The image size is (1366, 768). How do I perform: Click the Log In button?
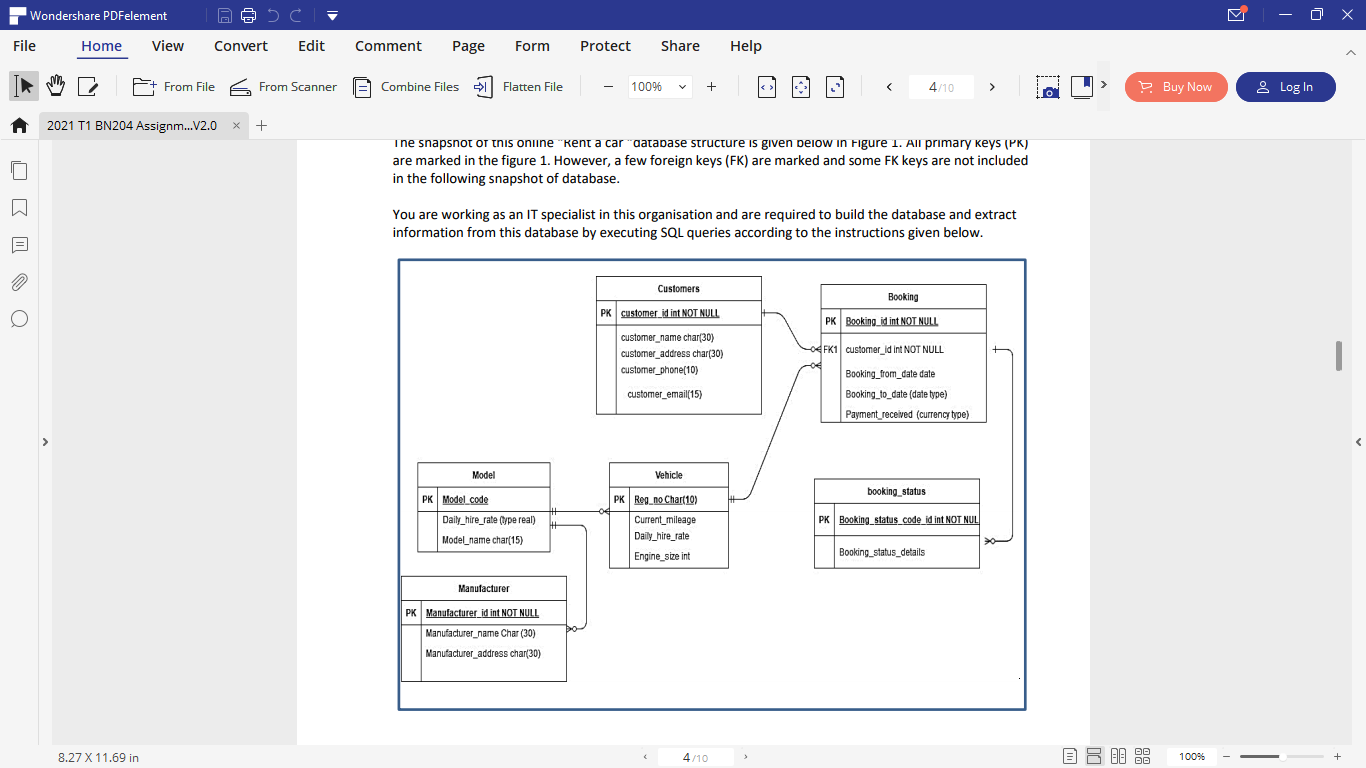[x=1286, y=87]
